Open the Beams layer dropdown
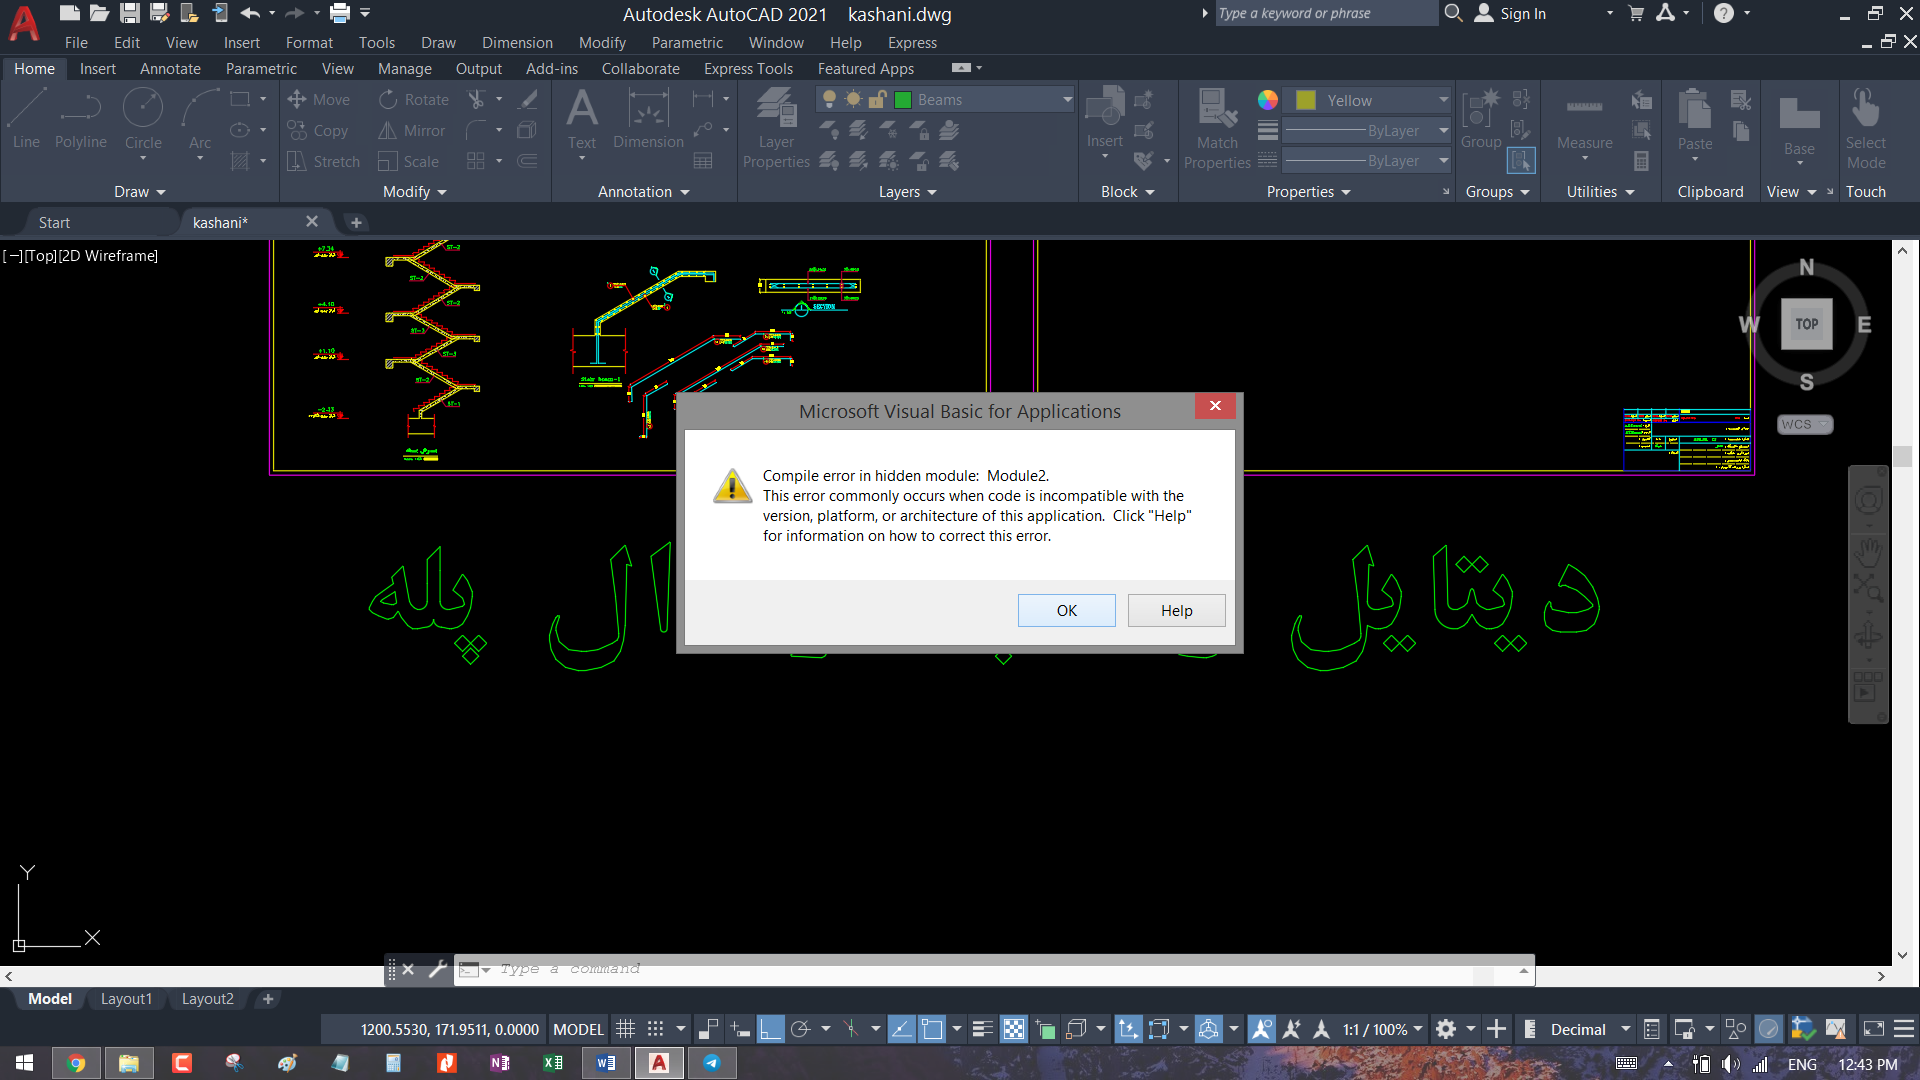The height and width of the screenshot is (1080, 1920). click(1067, 99)
